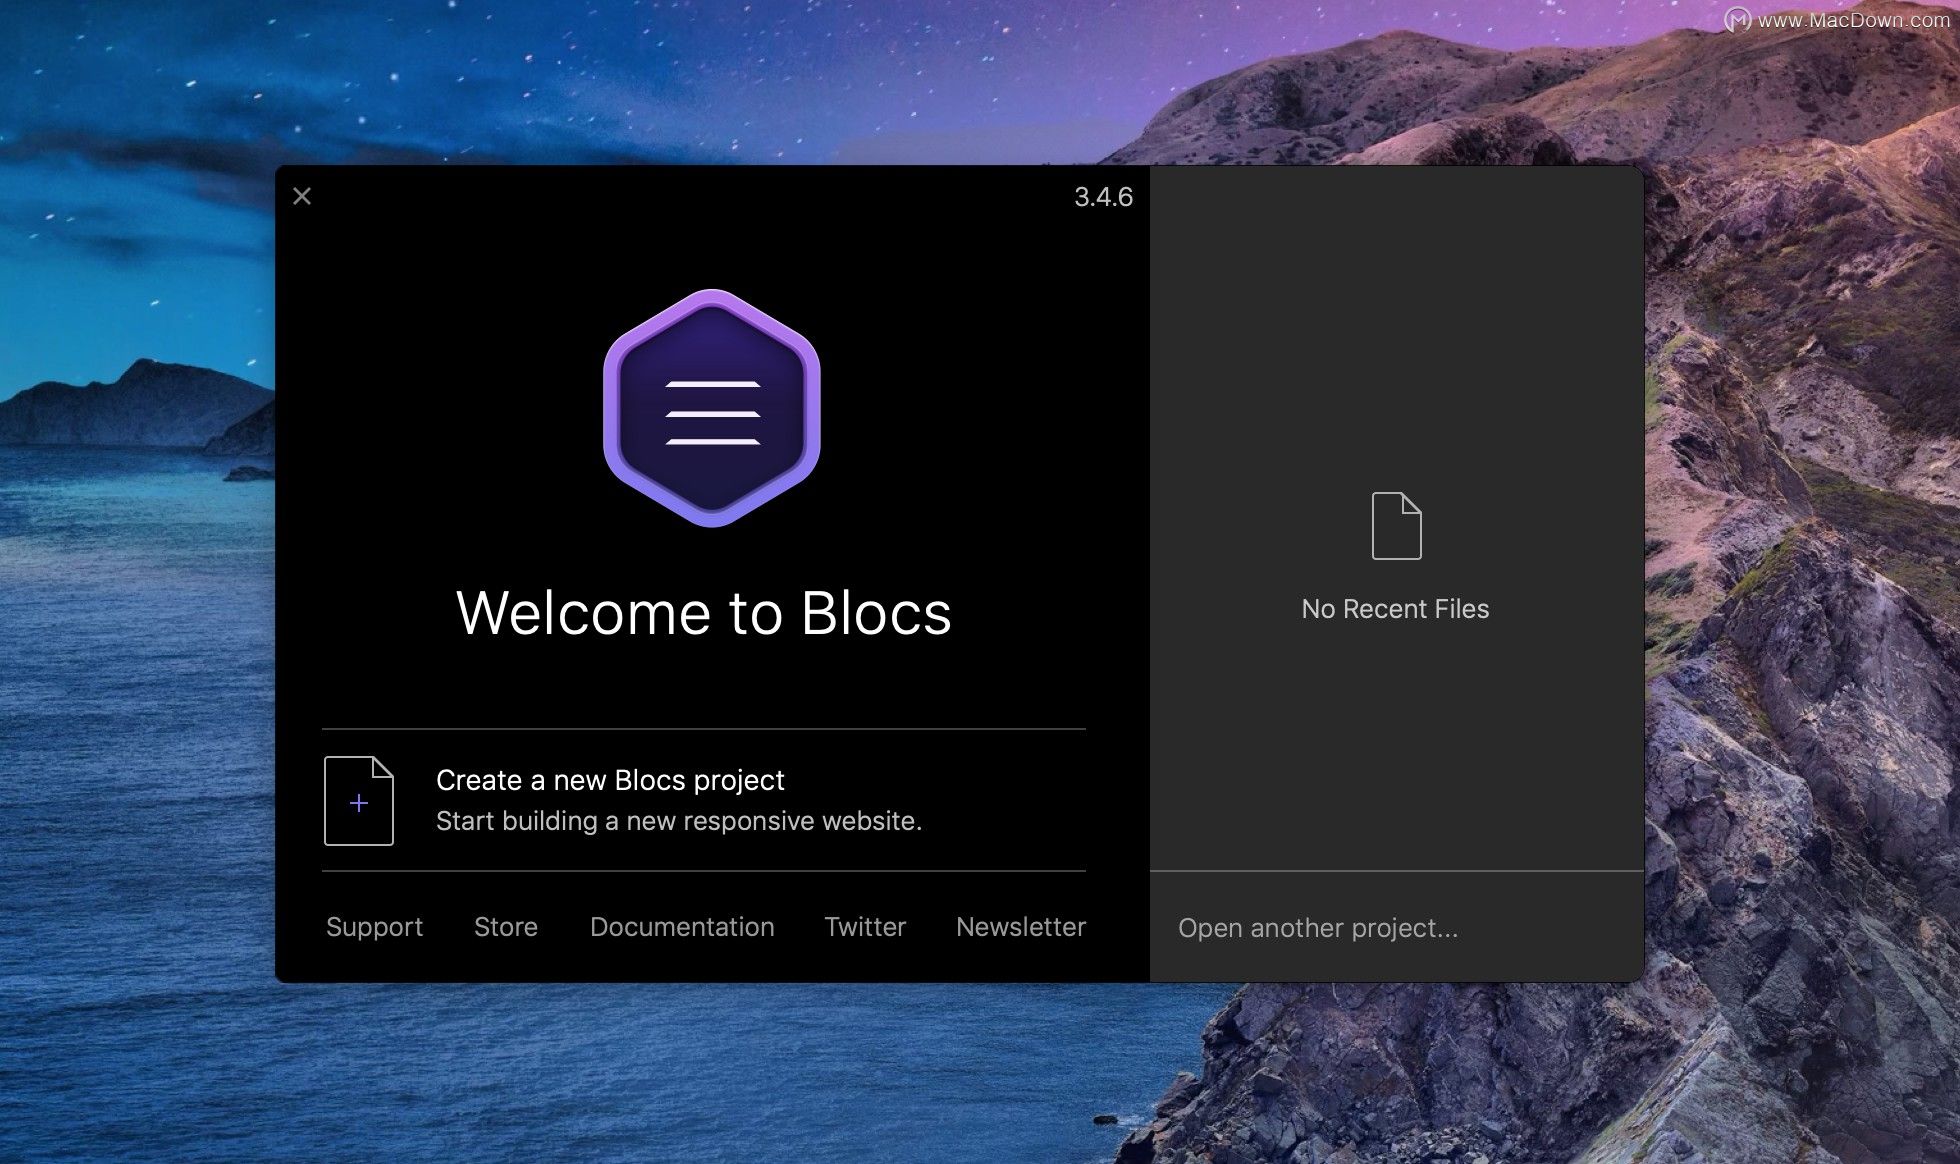Click the empty file icon above No Recent Files
Image resolution: width=1960 pixels, height=1164 pixels.
[x=1396, y=526]
